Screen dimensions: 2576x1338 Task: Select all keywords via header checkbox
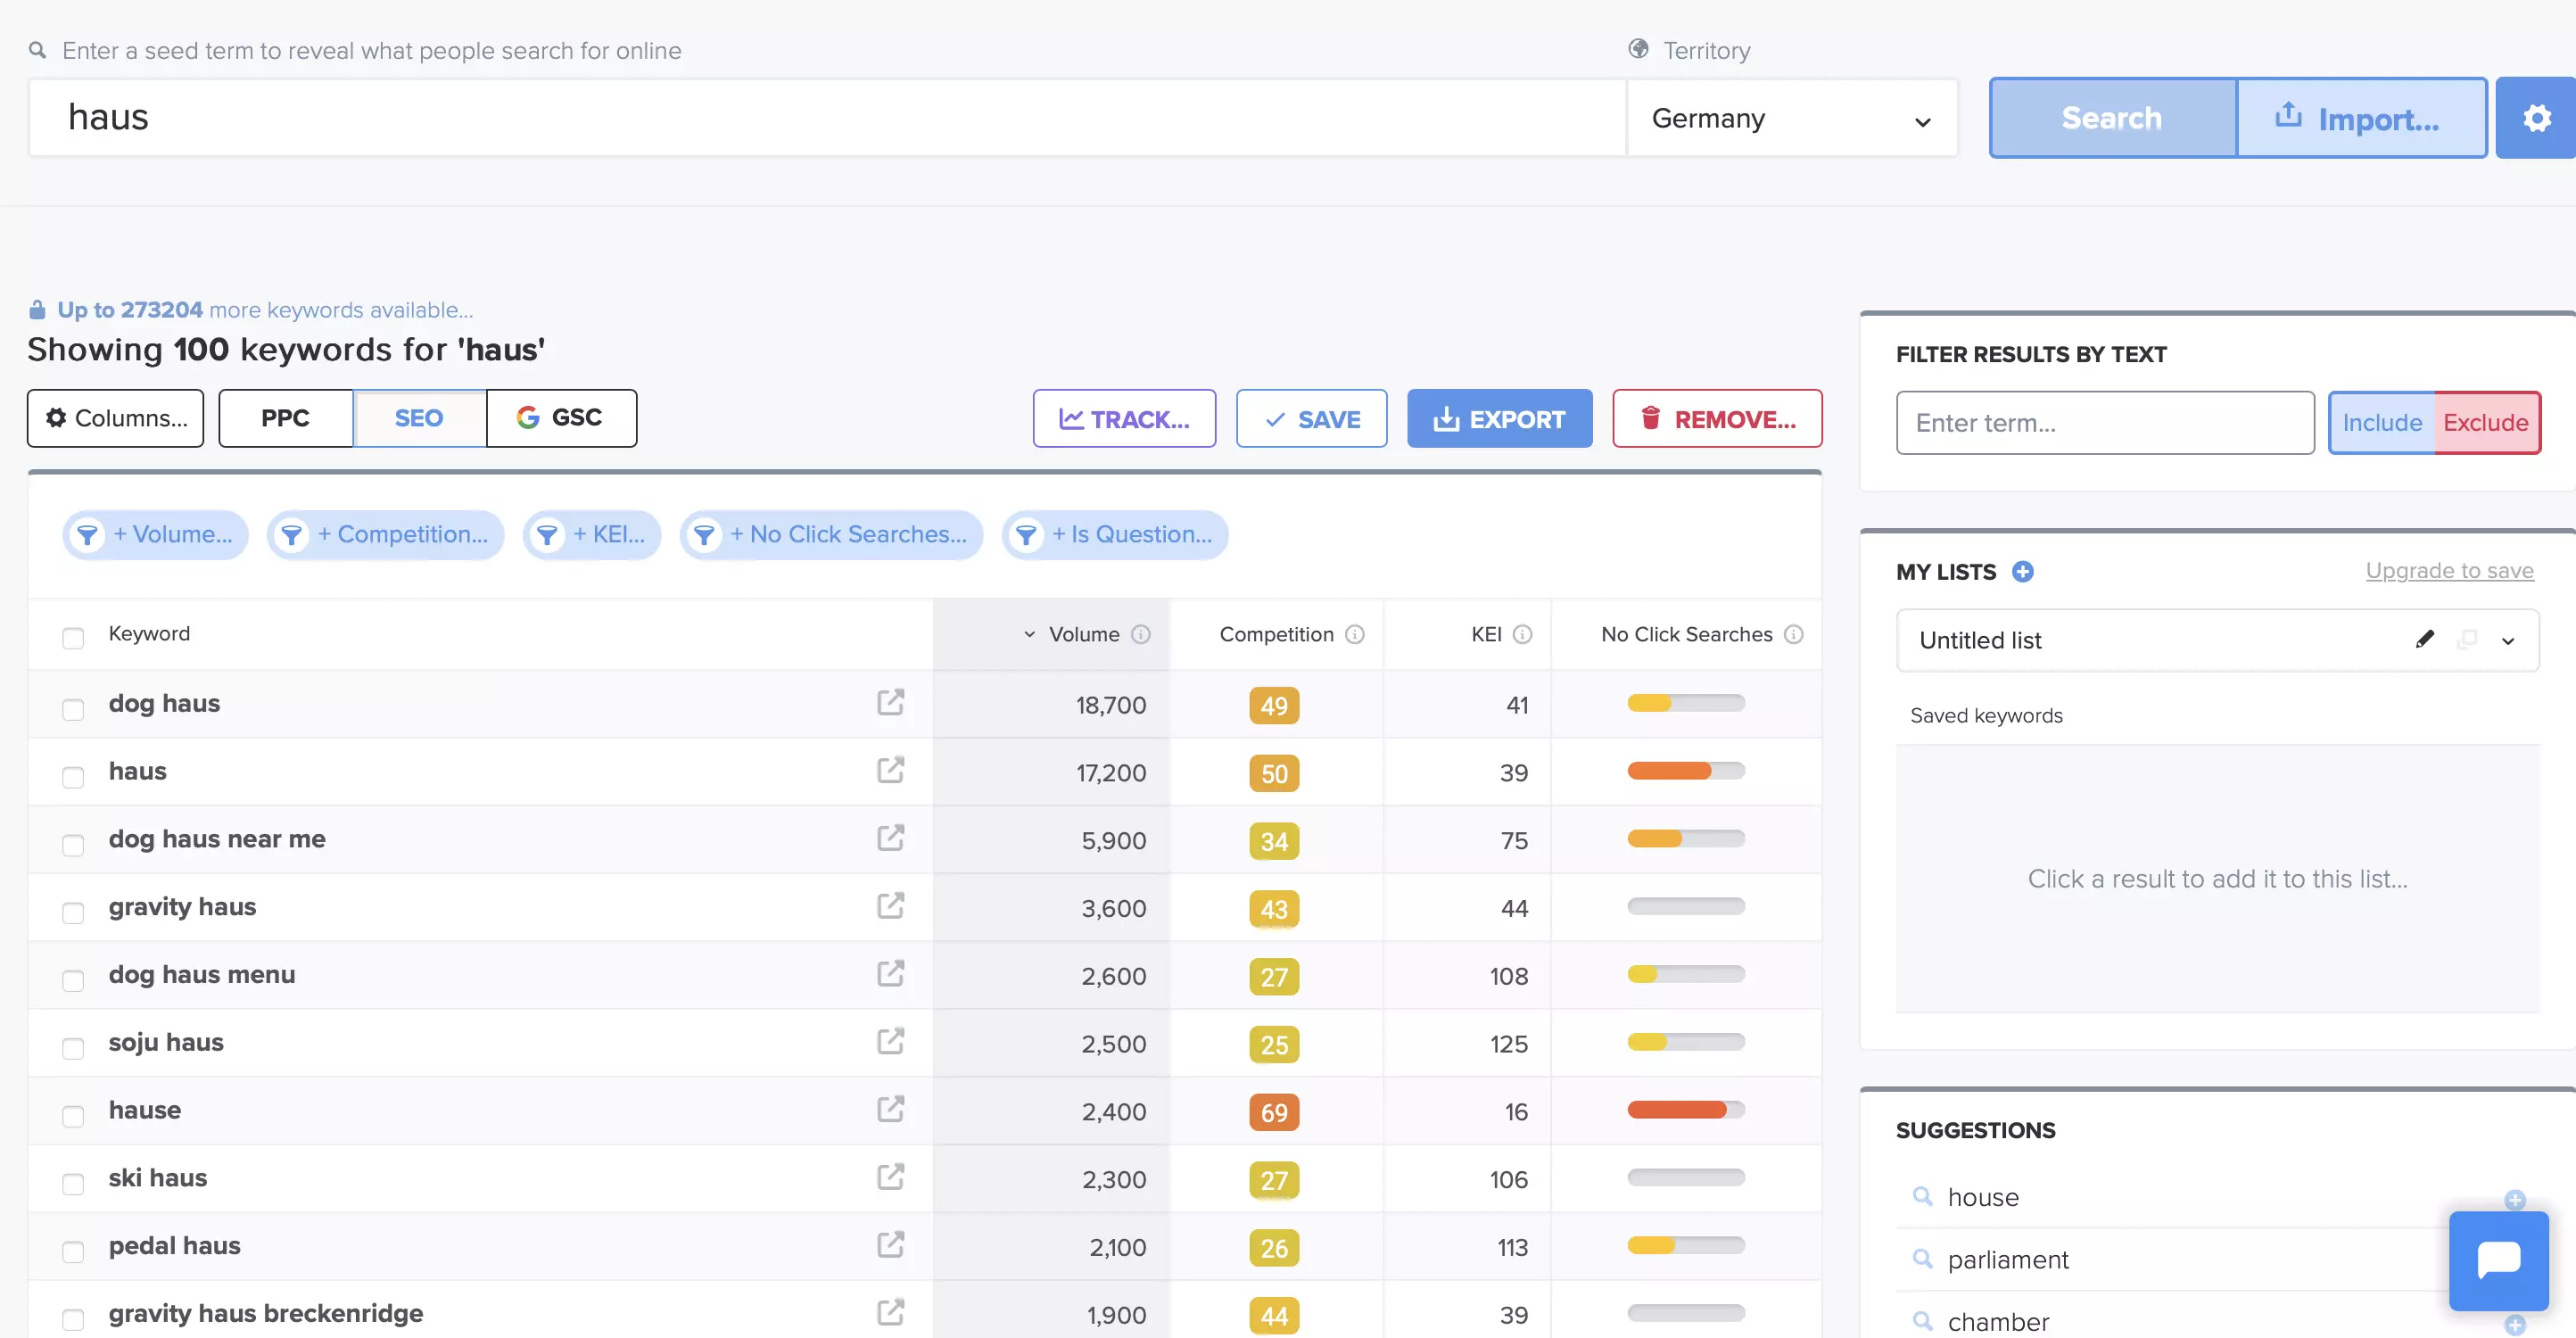(73, 637)
